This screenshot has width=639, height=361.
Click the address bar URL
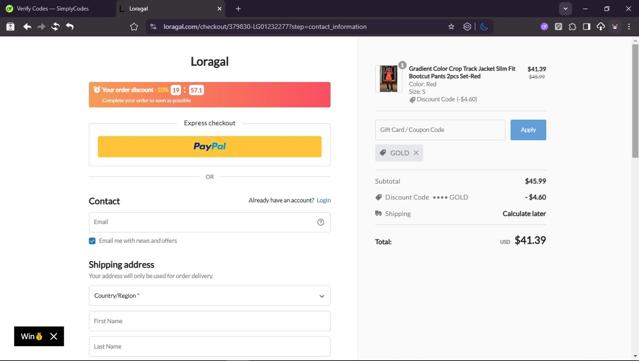coord(265,26)
